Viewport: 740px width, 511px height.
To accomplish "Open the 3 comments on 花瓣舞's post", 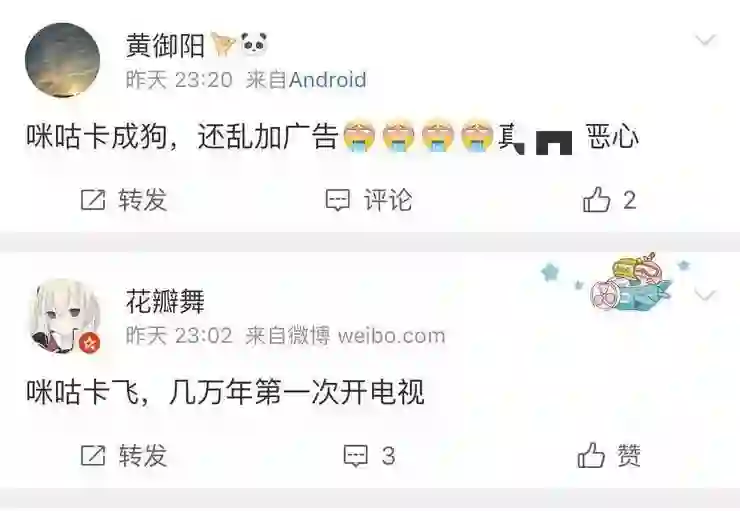I will (x=369, y=456).
